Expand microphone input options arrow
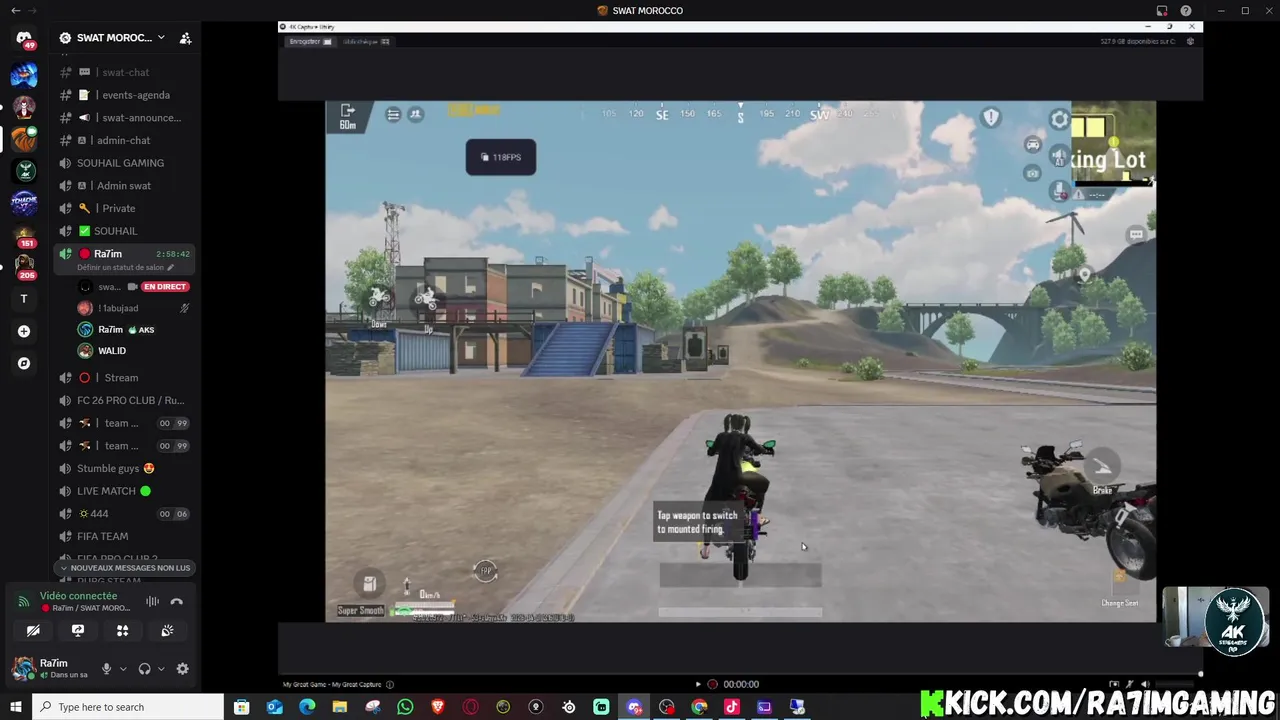Screen dimensions: 1280x720 click(x=123, y=669)
